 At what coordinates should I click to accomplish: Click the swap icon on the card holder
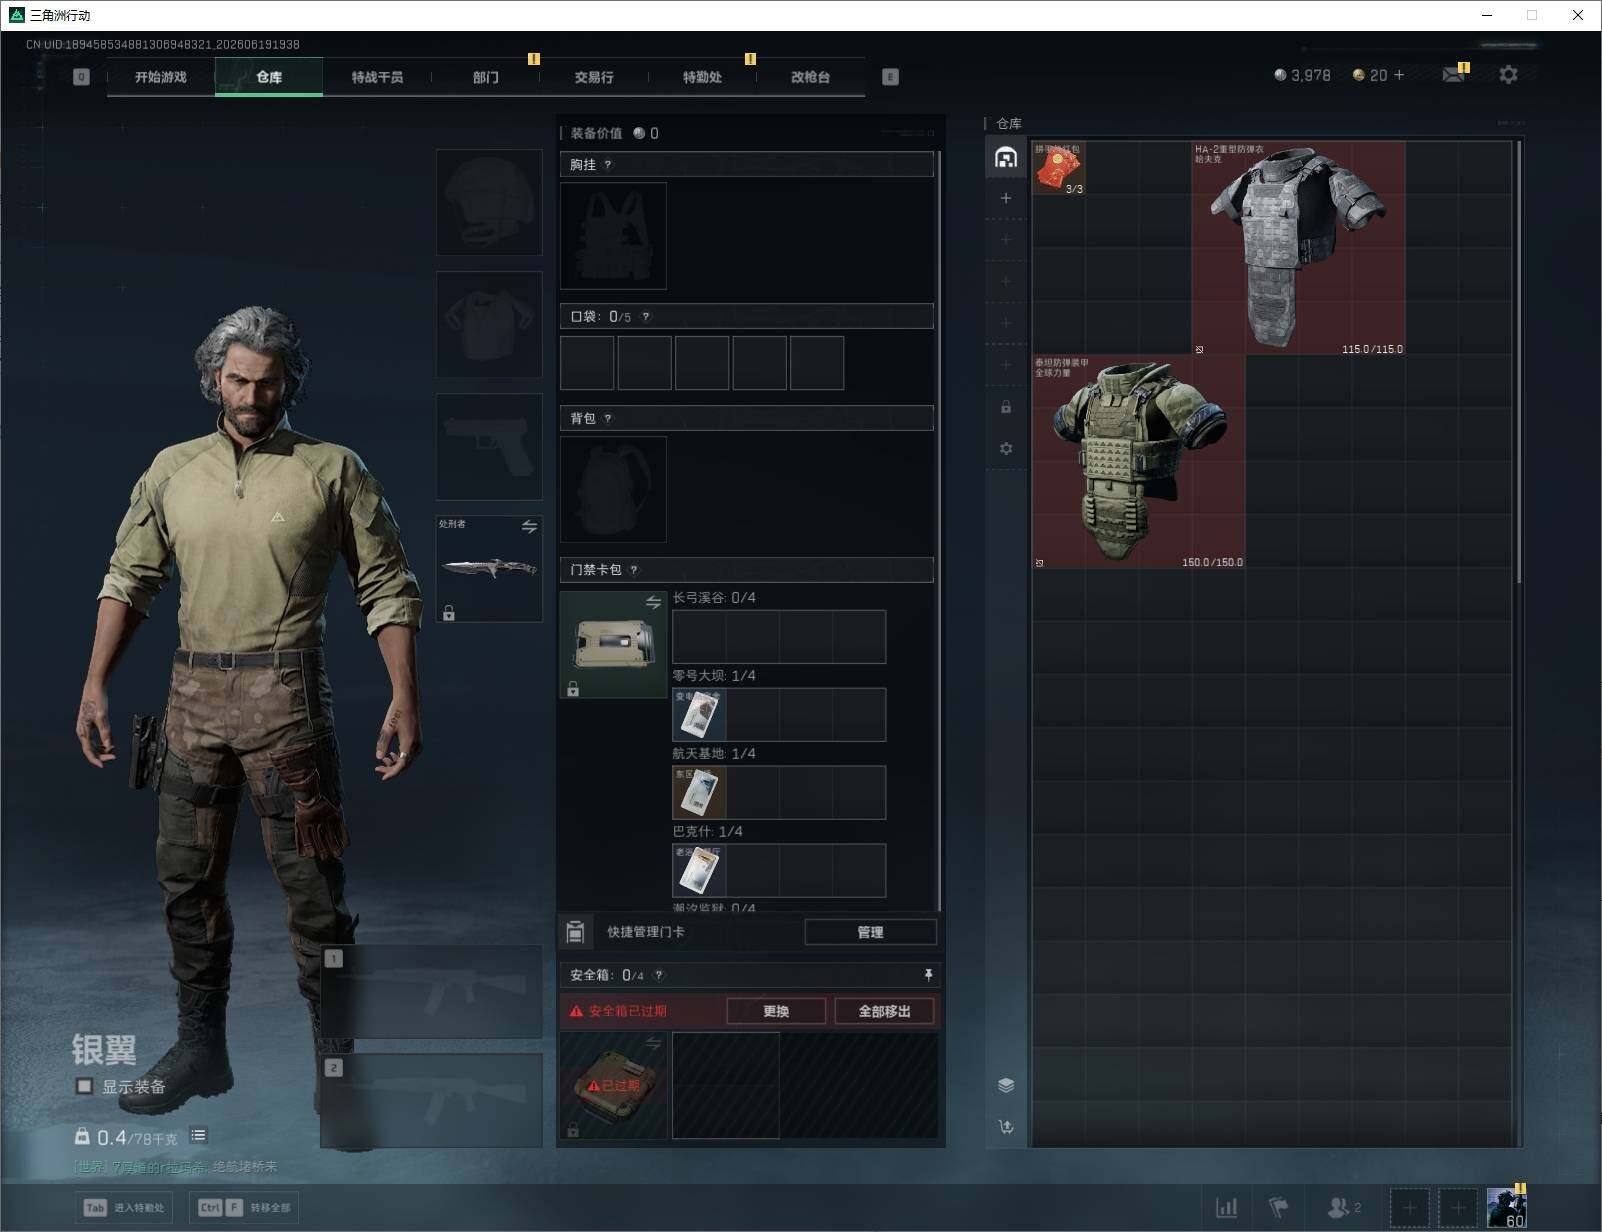point(653,602)
